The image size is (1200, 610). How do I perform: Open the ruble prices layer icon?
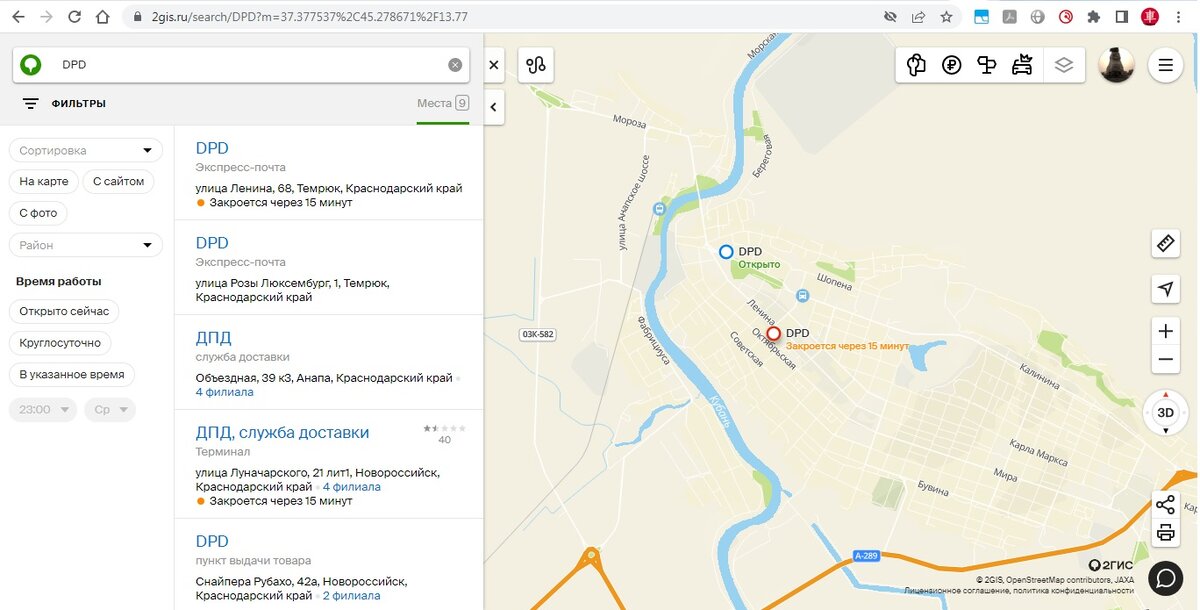coord(952,65)
